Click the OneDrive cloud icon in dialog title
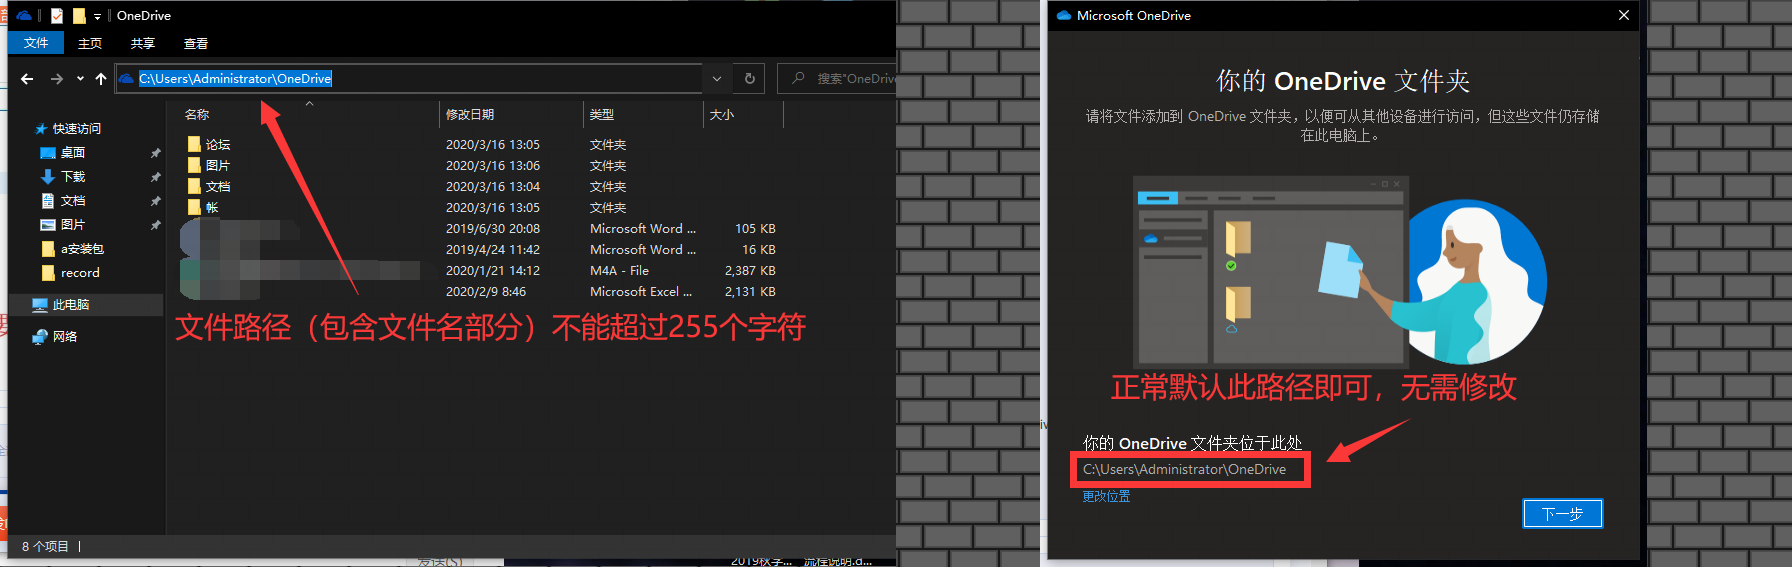 coord(1063,15)
